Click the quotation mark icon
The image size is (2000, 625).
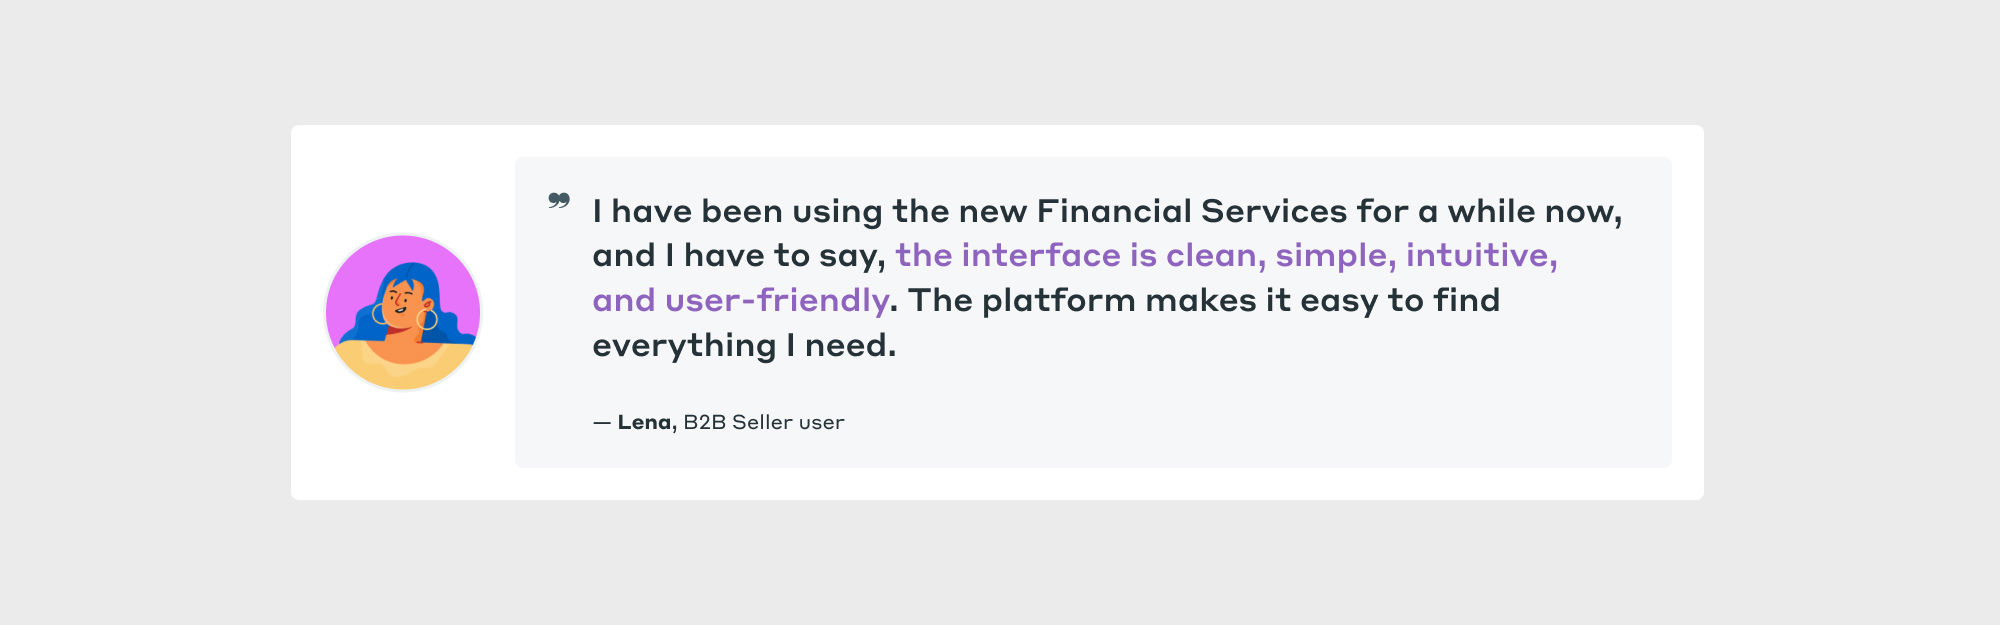(559, 201)
